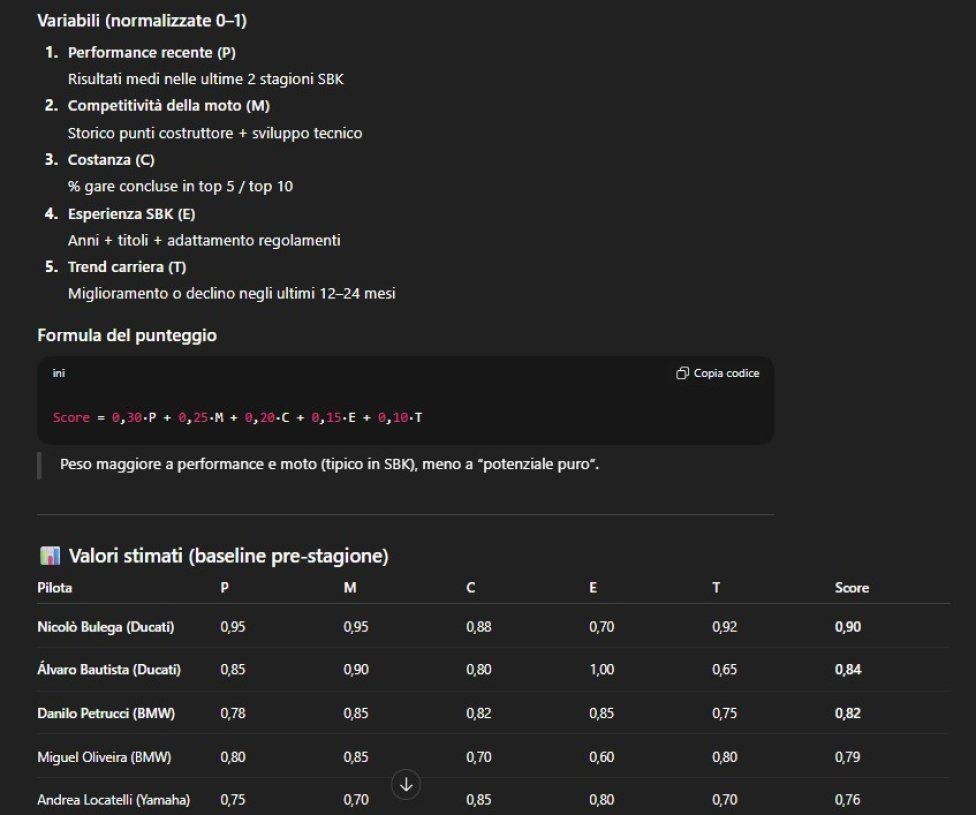Click Bautista's Score value 0,84
This screenshot has height=815, width=976.
(x=848, y=670)
